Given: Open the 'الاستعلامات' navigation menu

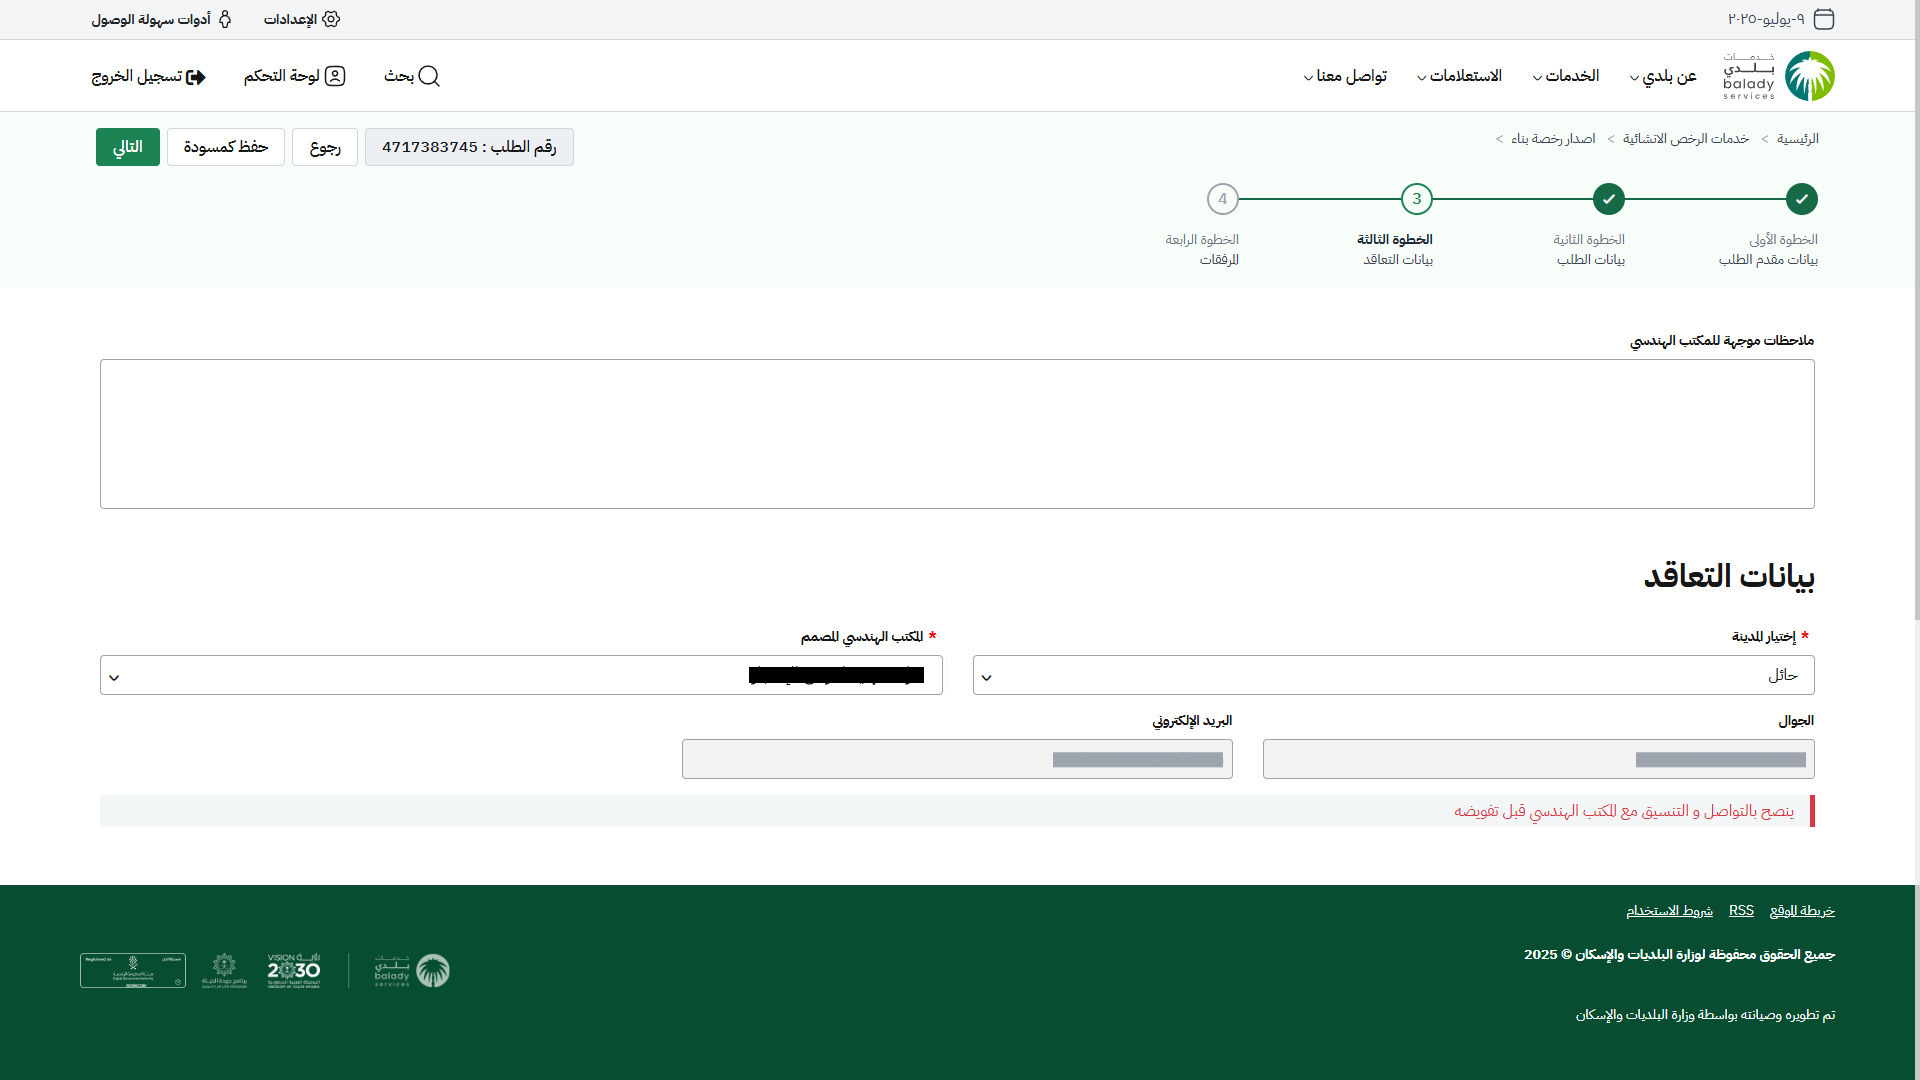Looking at the screenshot, I should [1459, 76].
